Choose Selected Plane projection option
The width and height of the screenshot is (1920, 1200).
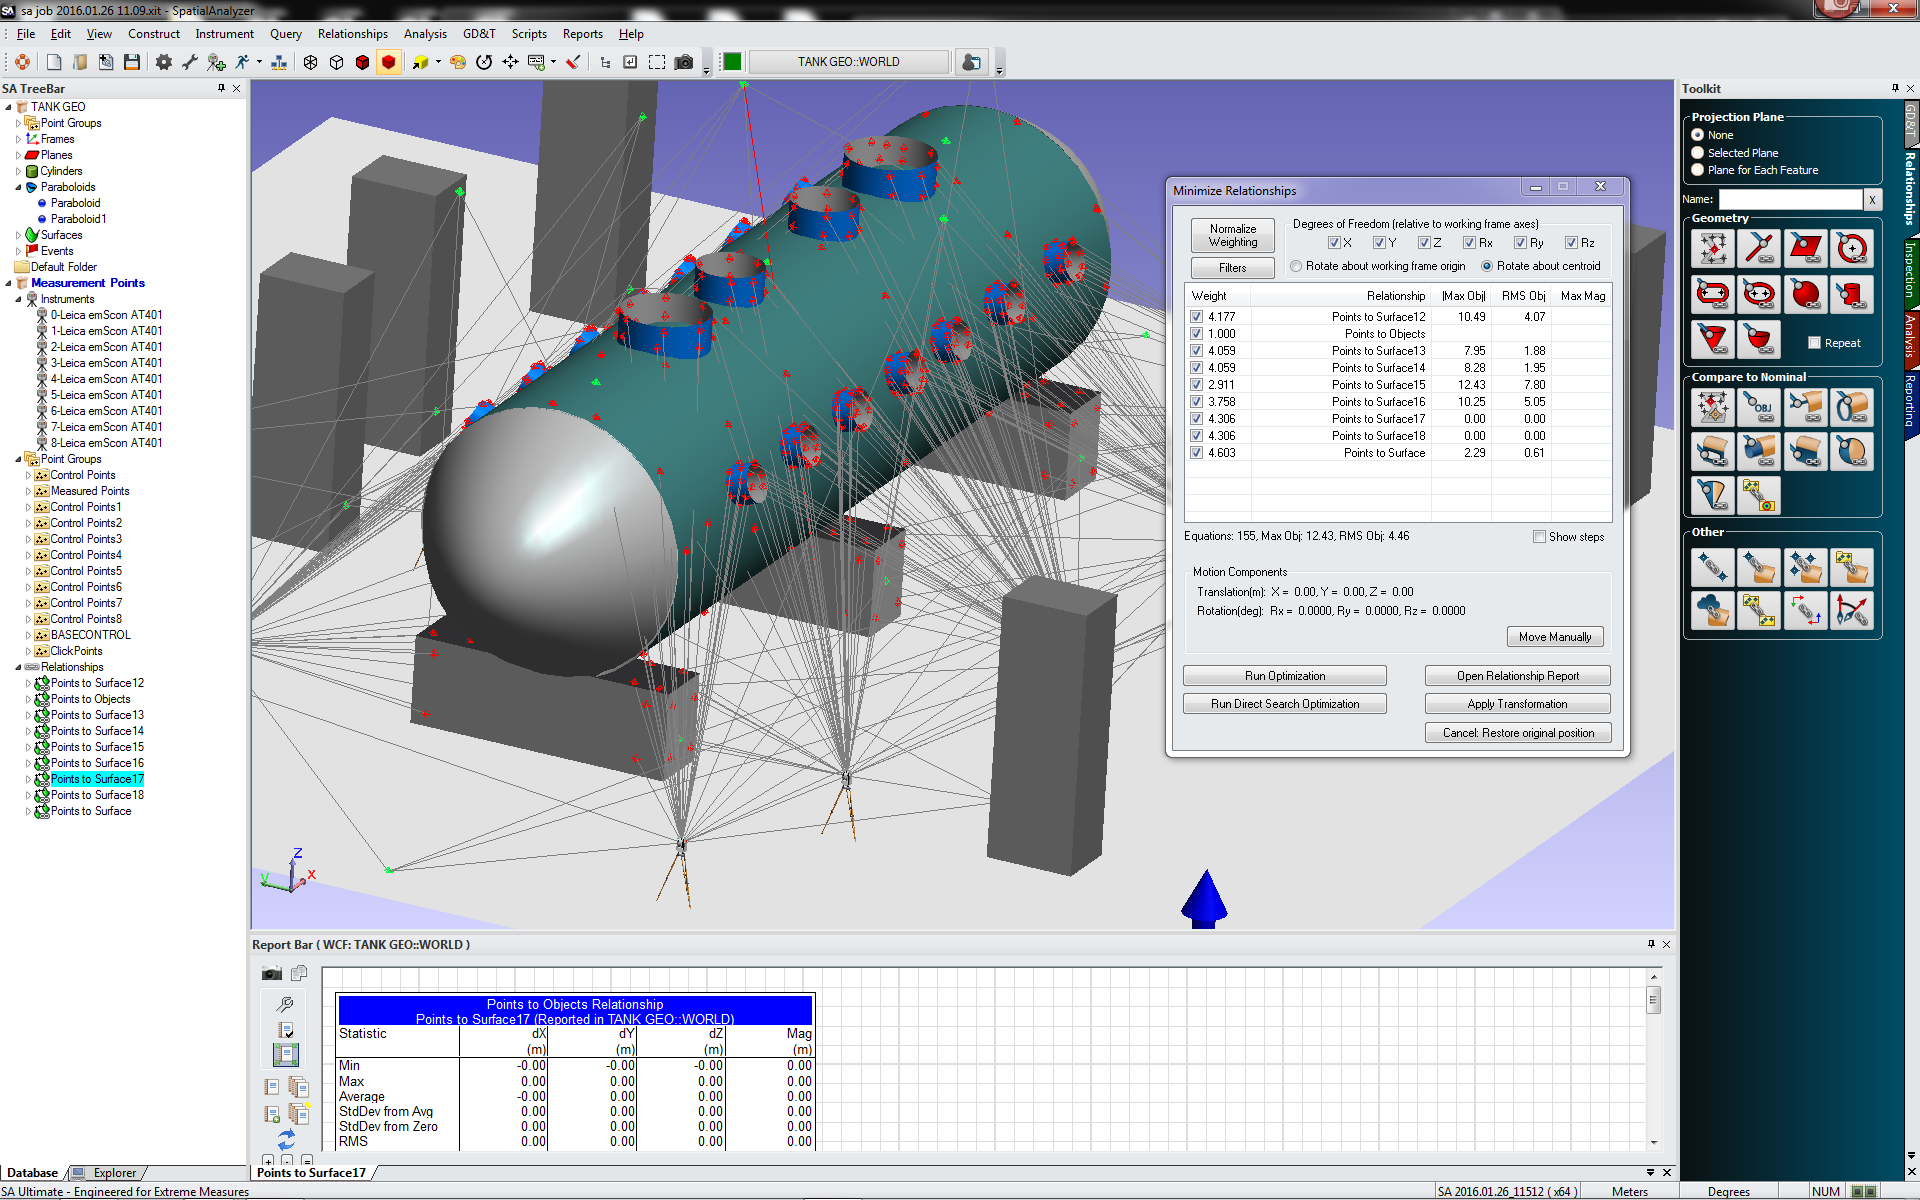pos(1698,153)
